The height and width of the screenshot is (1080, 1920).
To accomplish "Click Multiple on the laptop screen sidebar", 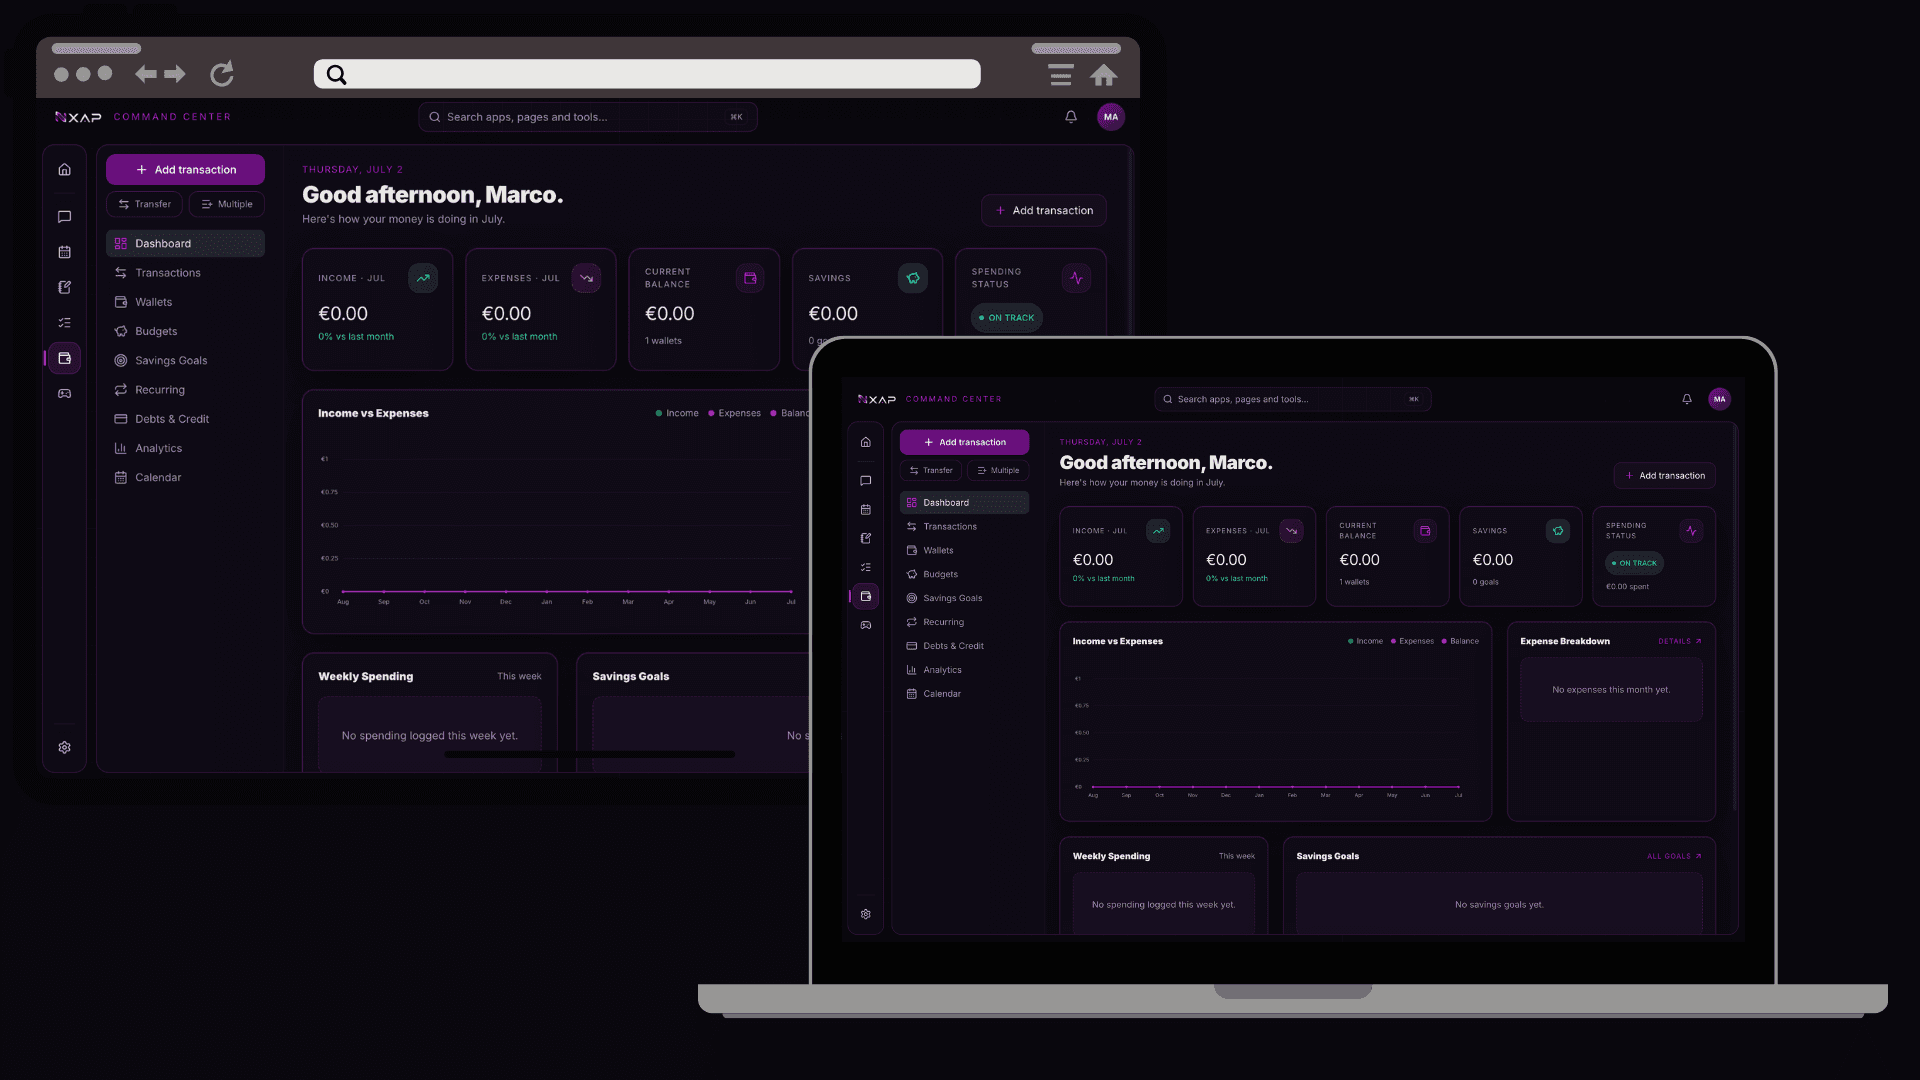I will coord(998,470).
